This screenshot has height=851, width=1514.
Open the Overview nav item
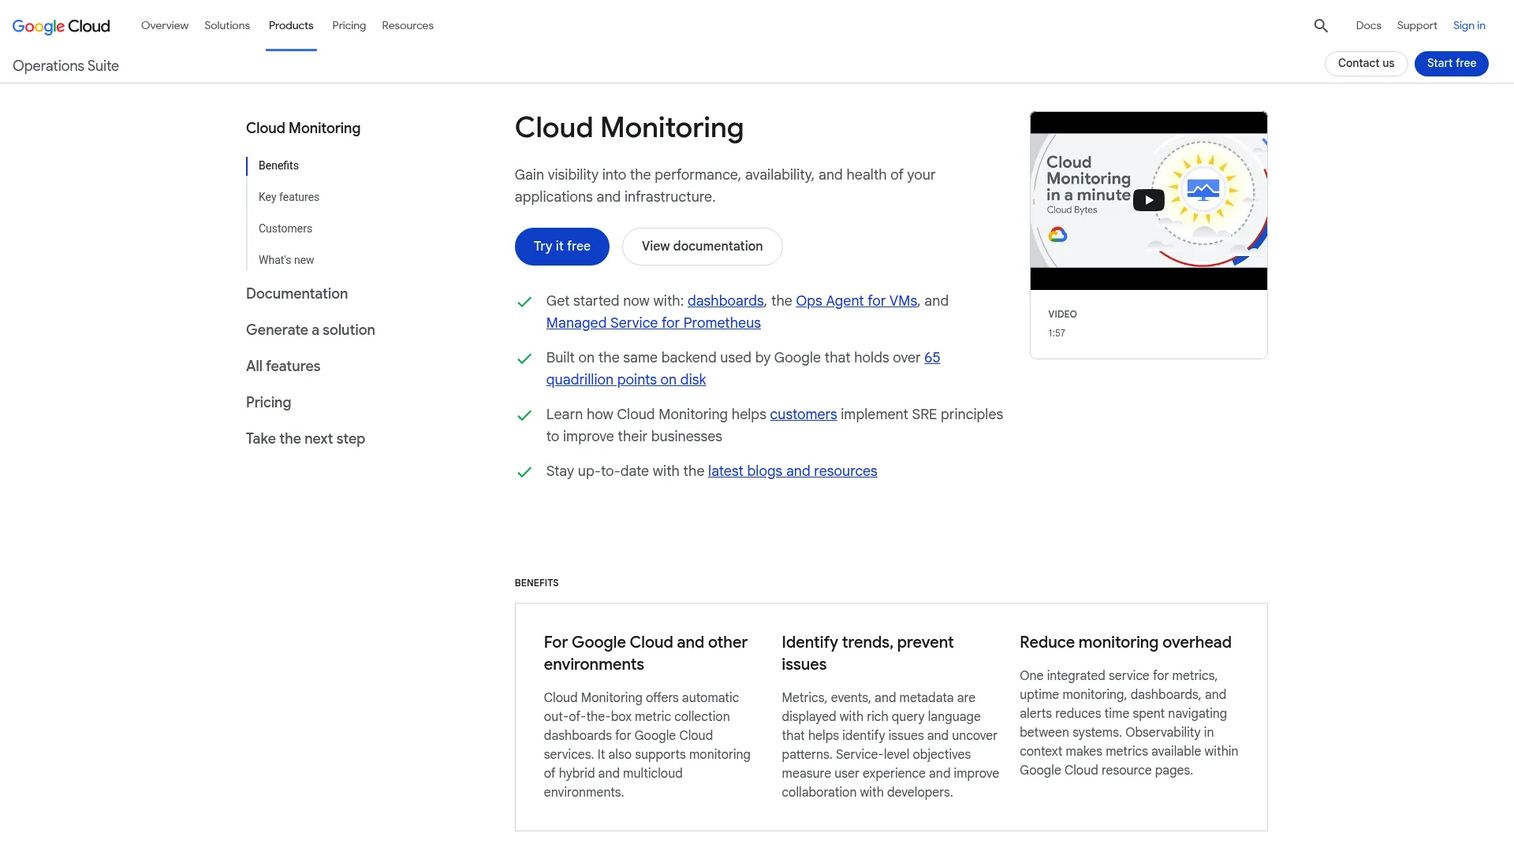165,25
